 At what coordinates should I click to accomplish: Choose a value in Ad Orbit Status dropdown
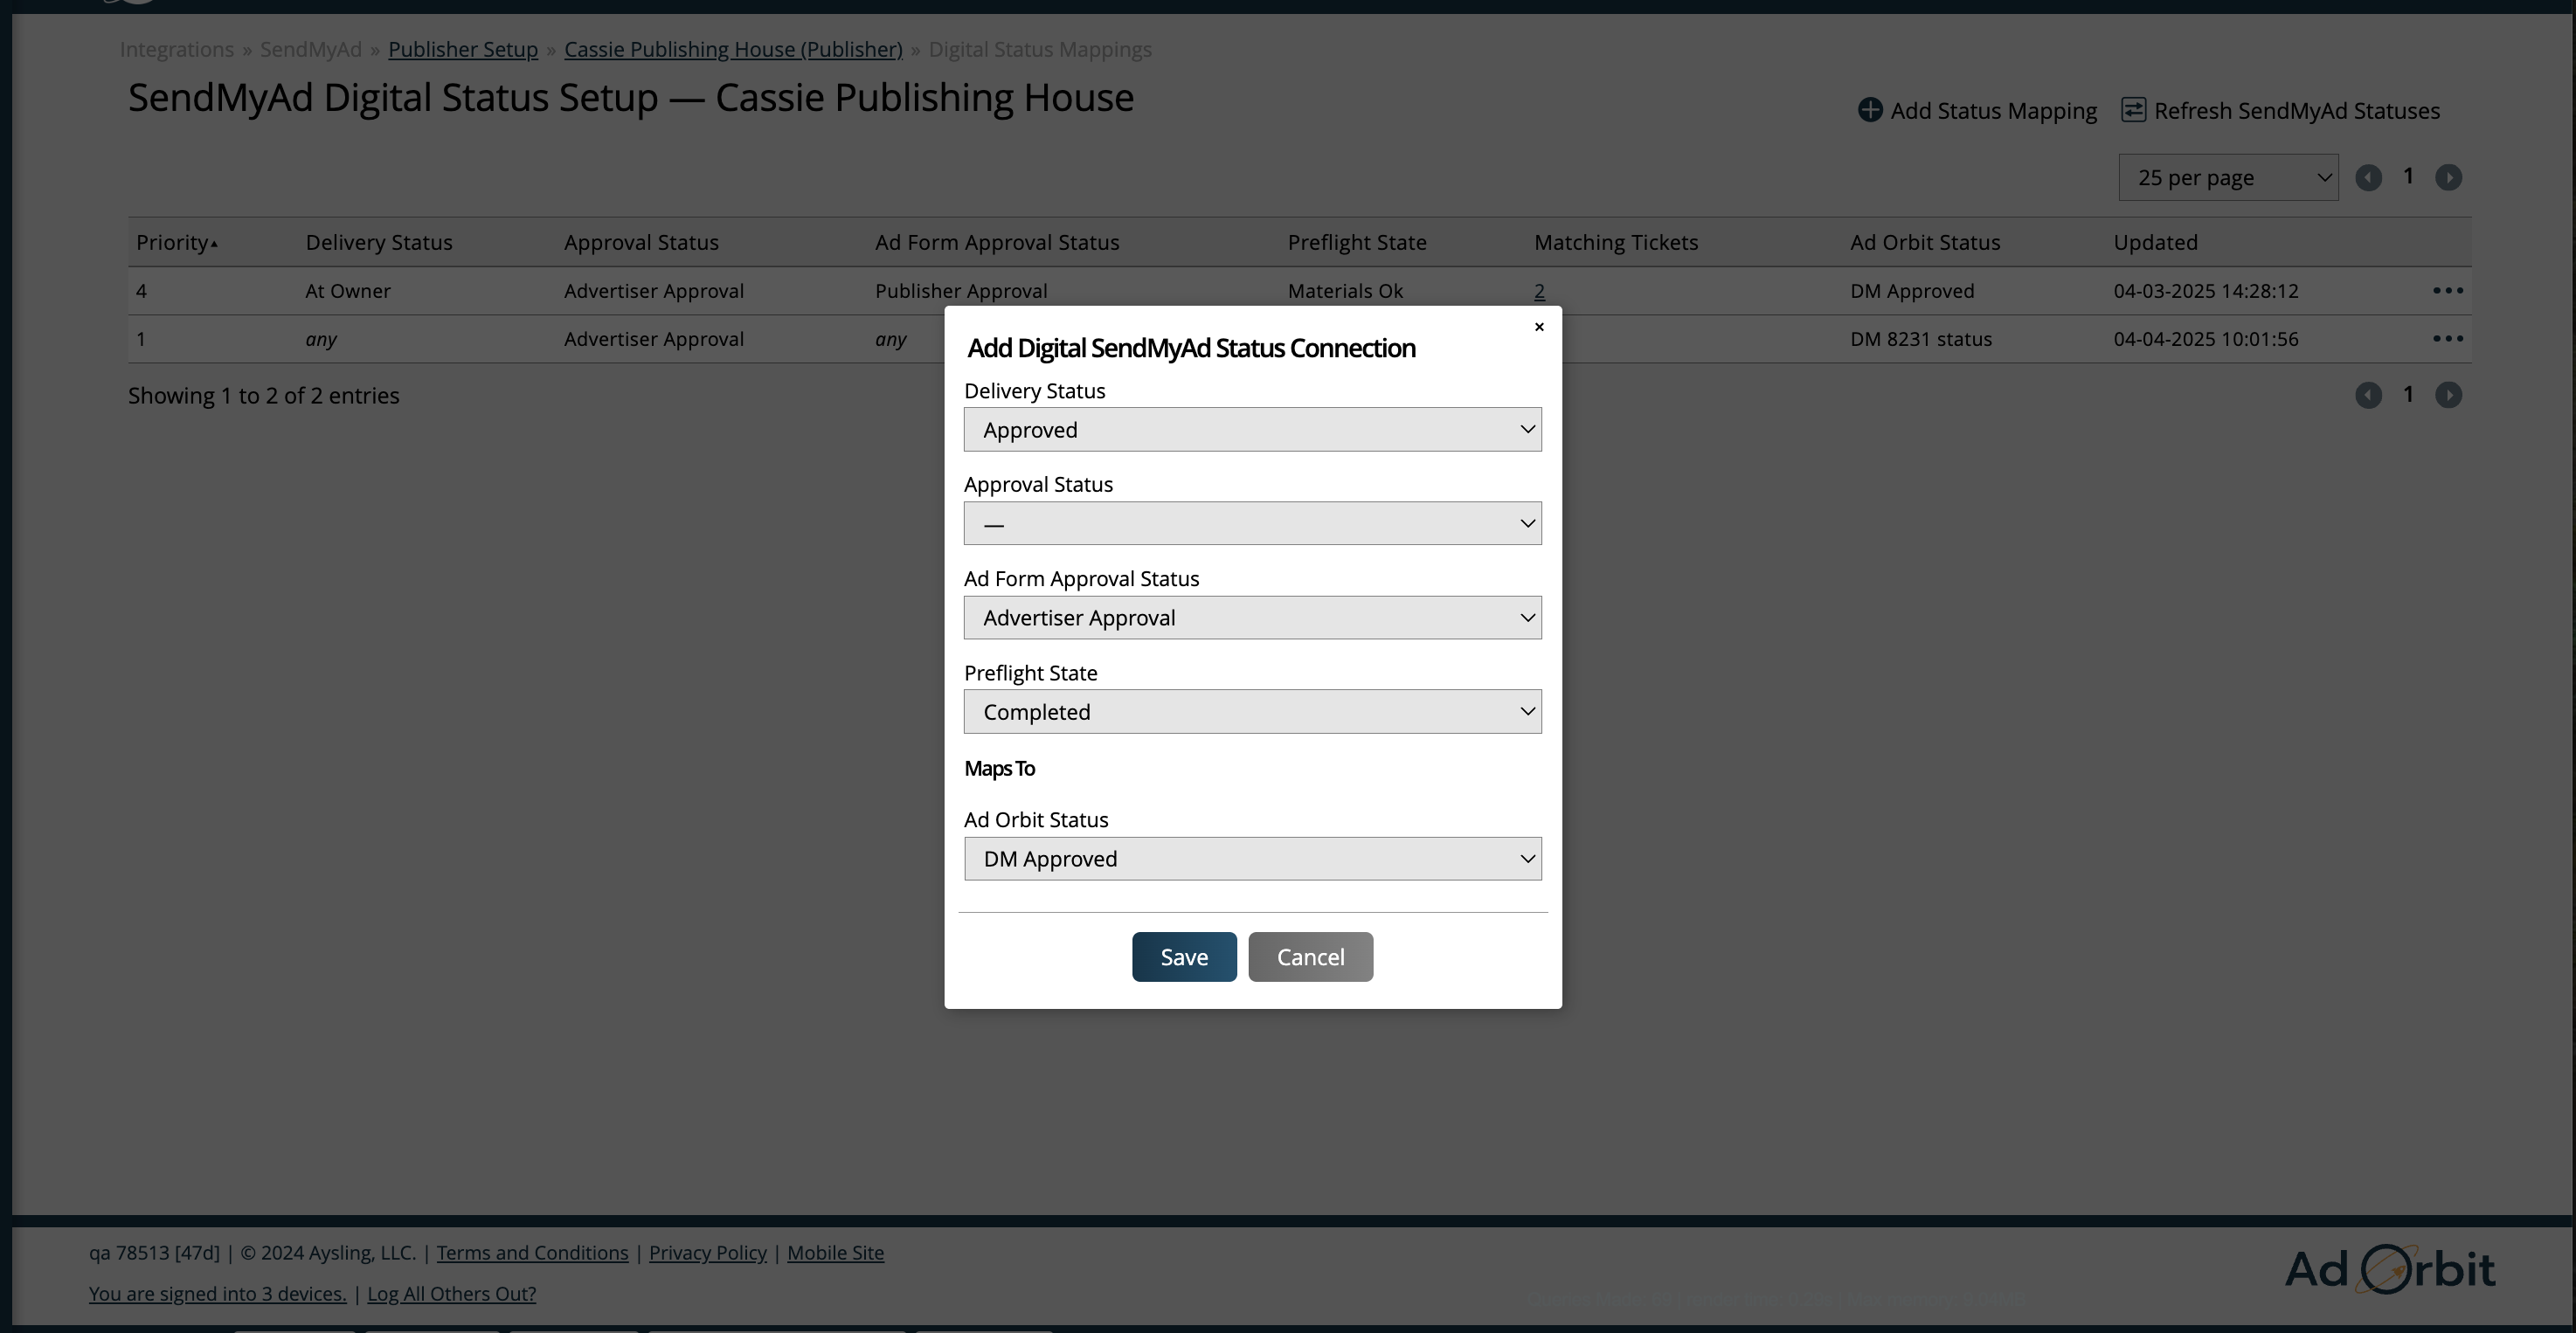(x=1252, y=859)
